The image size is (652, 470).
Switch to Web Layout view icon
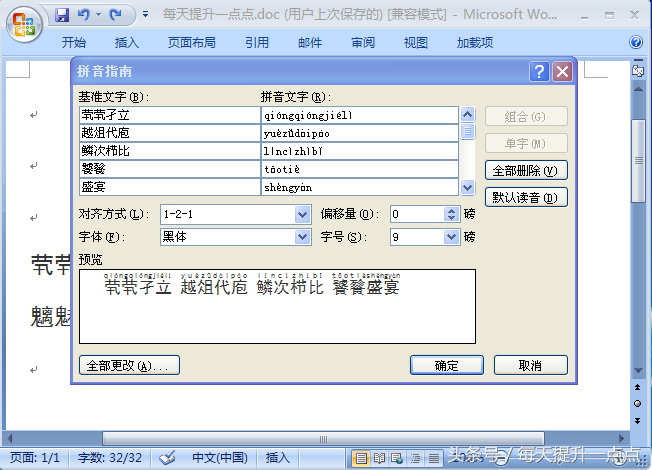(x=397, y=458)
